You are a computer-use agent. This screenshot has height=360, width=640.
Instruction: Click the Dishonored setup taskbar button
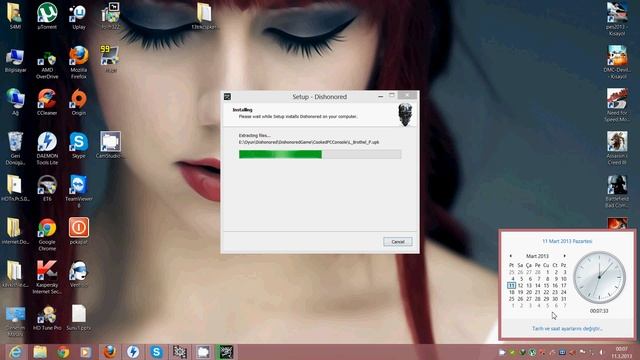226,352
